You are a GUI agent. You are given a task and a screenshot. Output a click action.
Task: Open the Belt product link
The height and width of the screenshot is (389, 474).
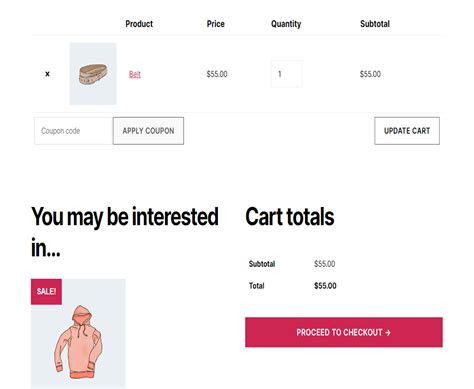[135, 74]
